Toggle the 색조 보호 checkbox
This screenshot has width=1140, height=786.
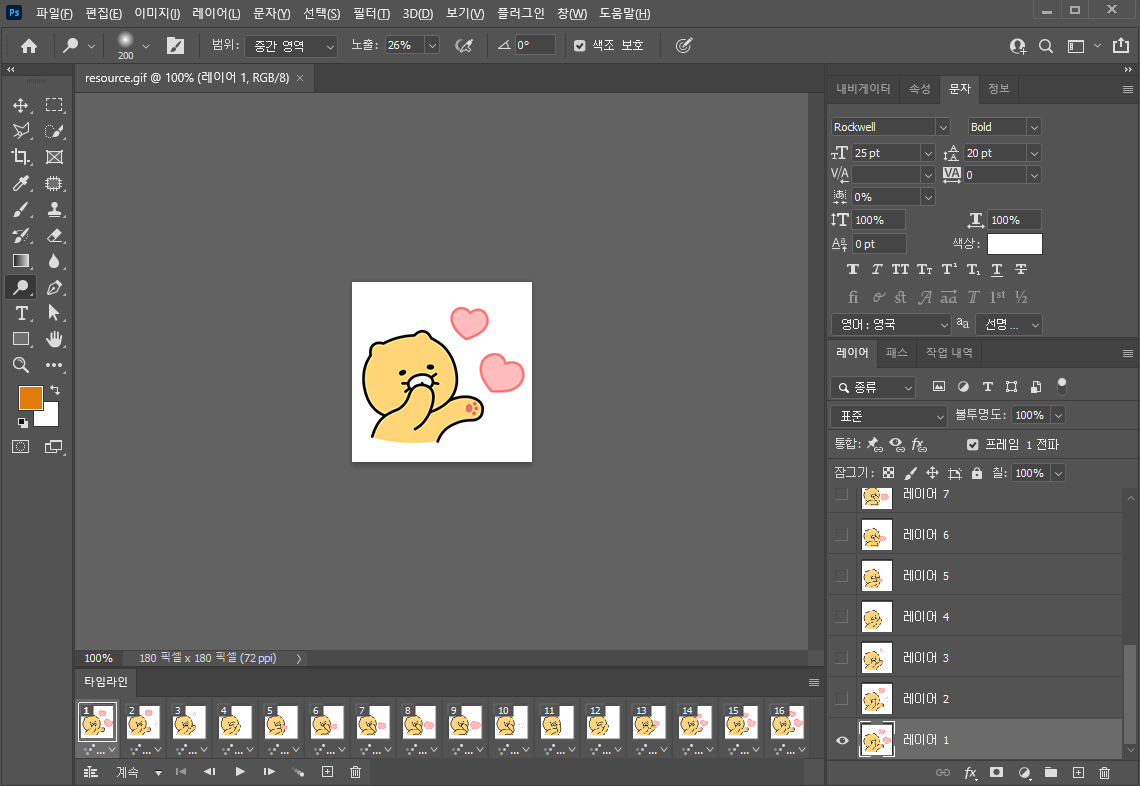[x=579, y=46]
